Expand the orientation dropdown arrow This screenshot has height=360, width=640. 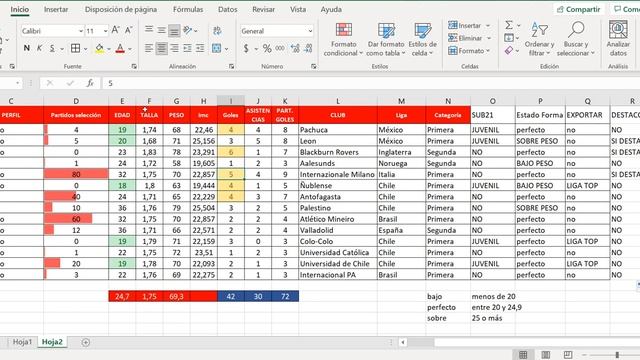196,31
